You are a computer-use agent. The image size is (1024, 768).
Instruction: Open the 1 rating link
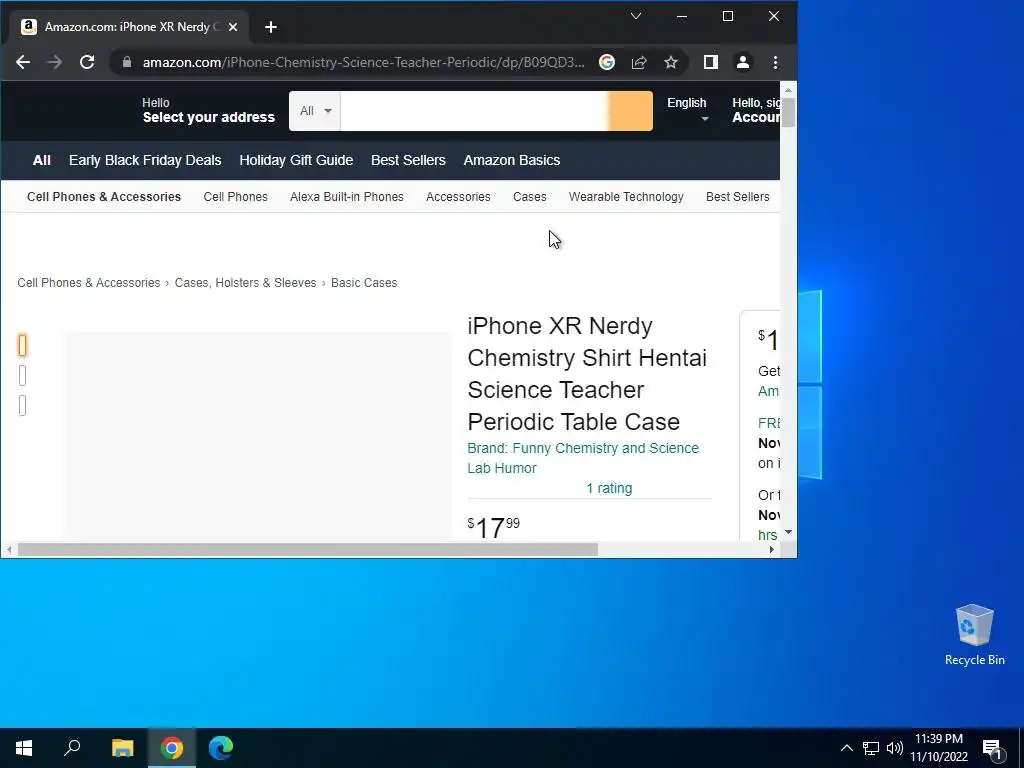pyautogui.click(x=609, y=488)
